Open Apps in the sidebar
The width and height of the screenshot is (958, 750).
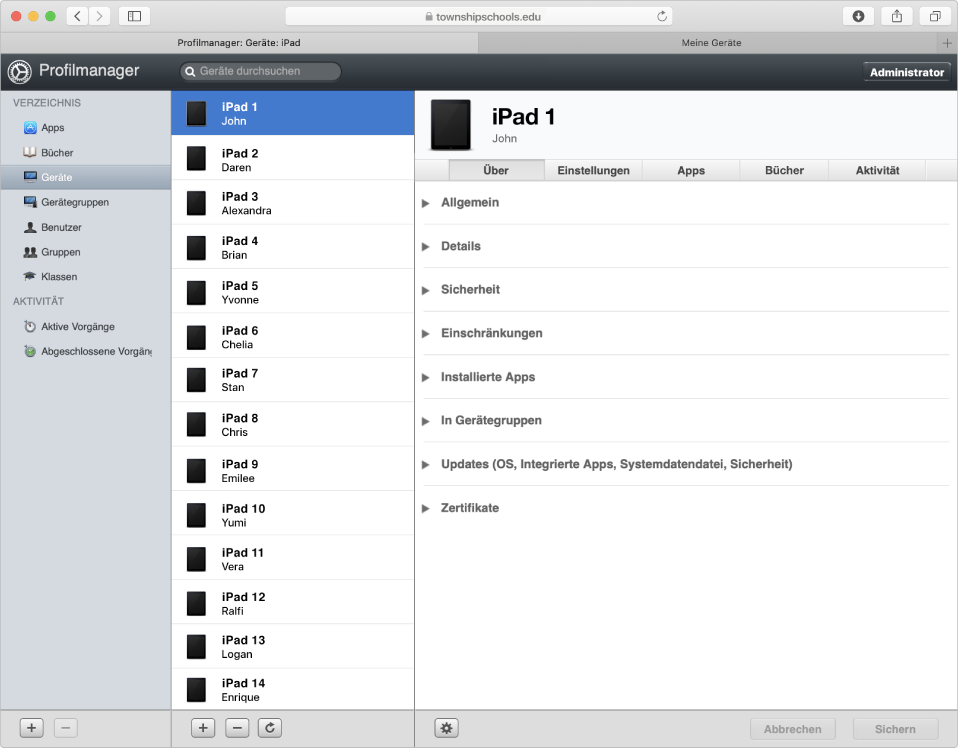[86, 128]
